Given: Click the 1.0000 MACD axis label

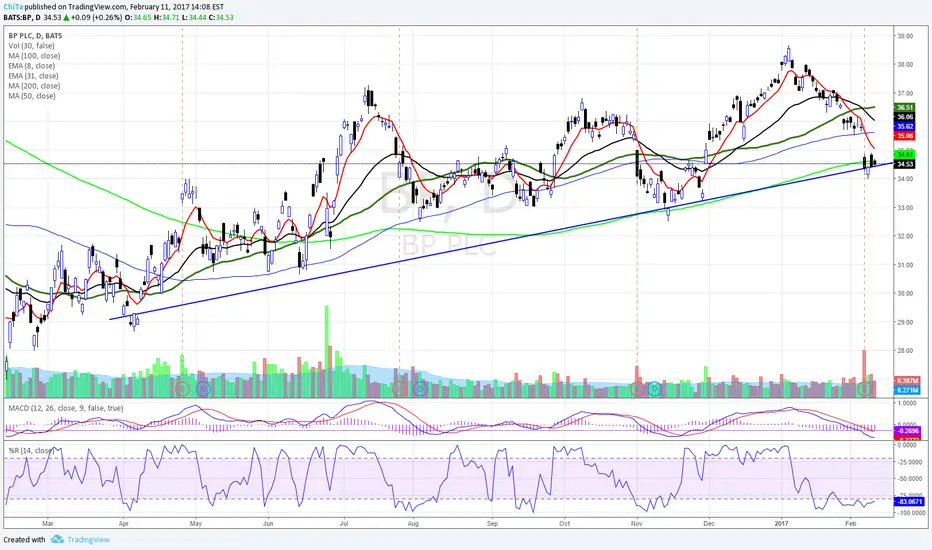Looking at the screenshot, I should 907,404.
